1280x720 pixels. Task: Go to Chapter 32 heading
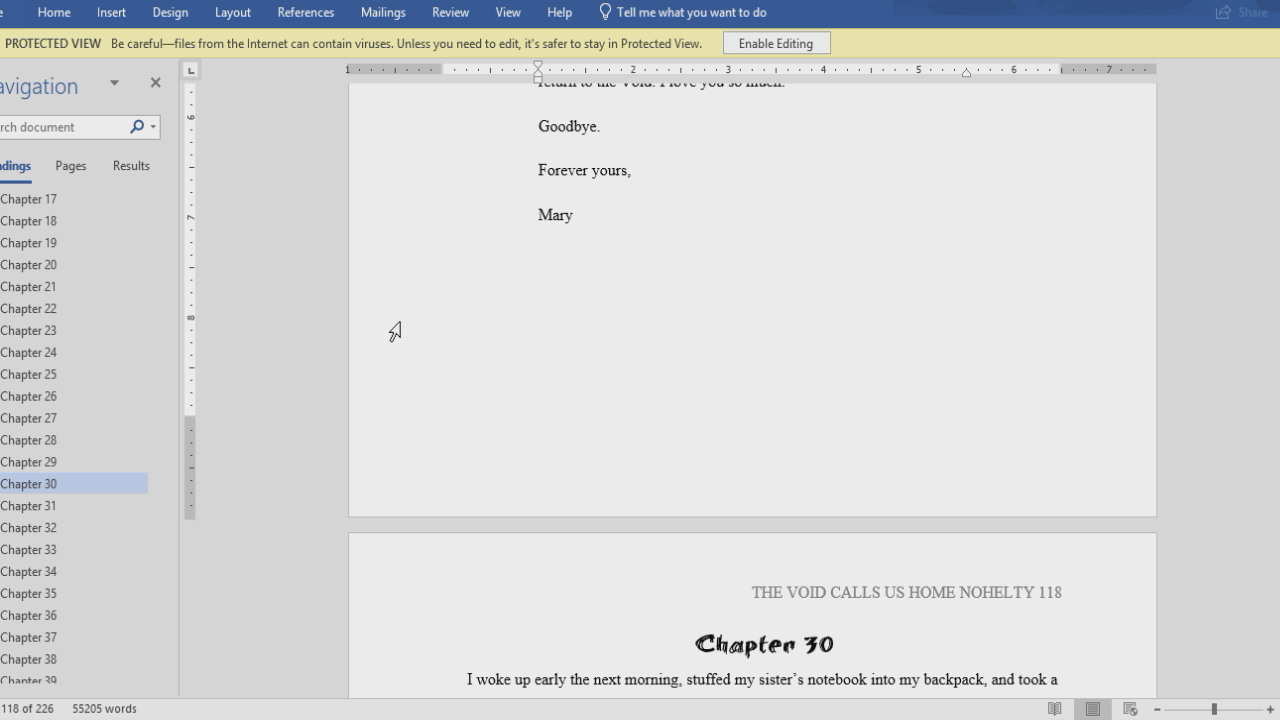[x=28, y=528]
